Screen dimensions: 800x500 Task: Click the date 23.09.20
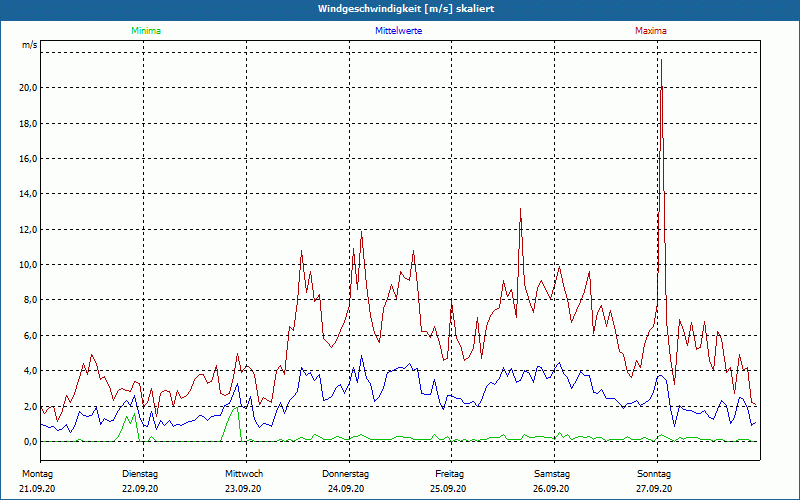243,489
